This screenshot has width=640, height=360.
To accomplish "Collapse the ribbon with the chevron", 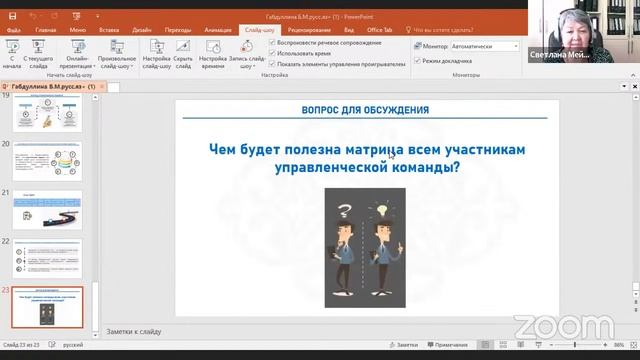I will pyautogui.click(x=633, y=75).
